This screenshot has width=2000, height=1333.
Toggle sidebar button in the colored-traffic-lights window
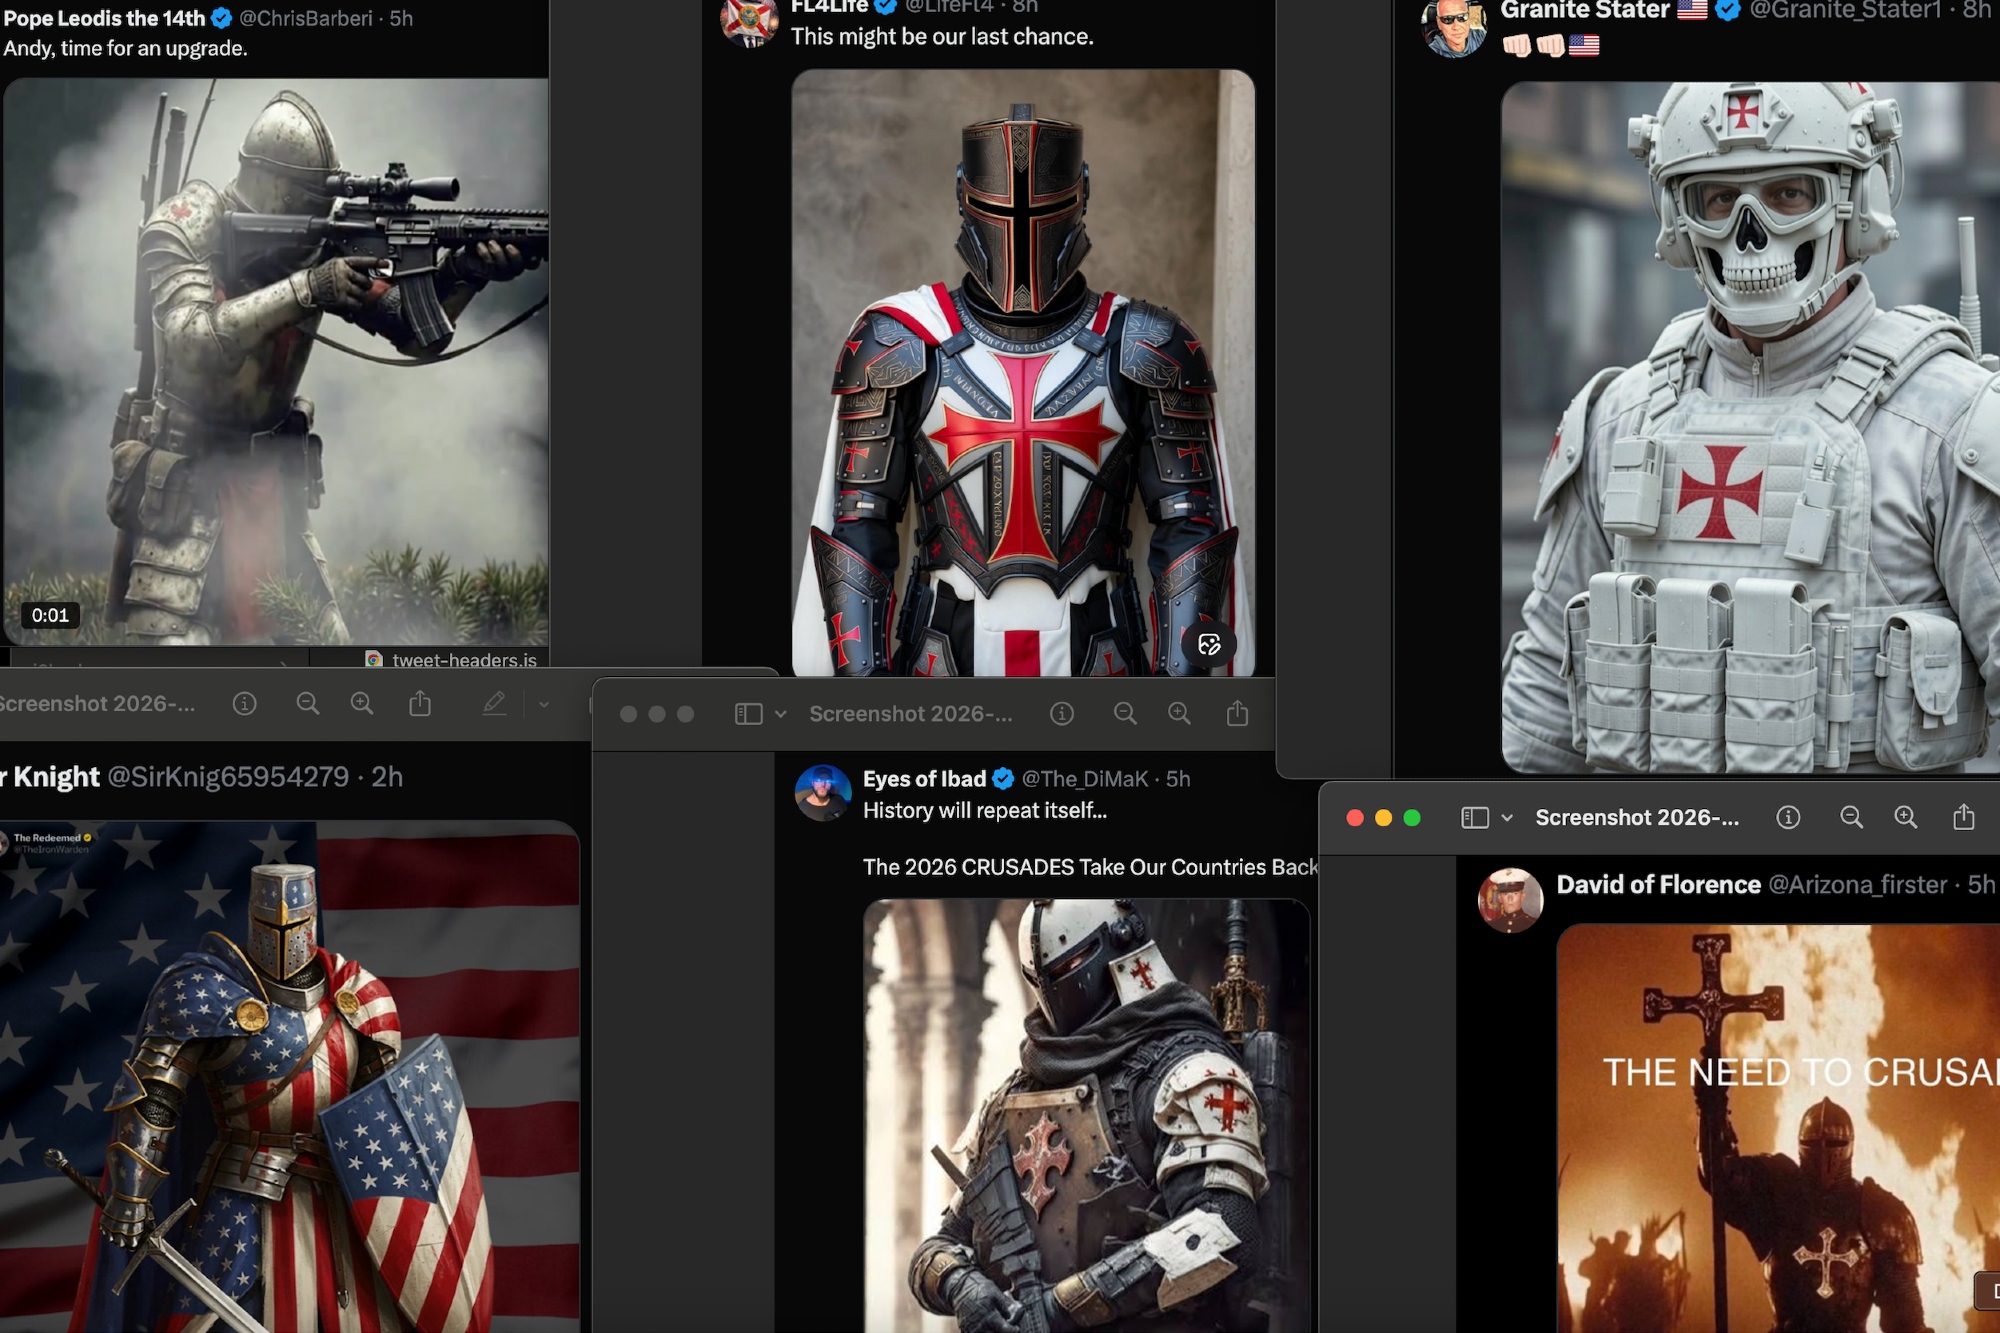tap(1475, 818)
